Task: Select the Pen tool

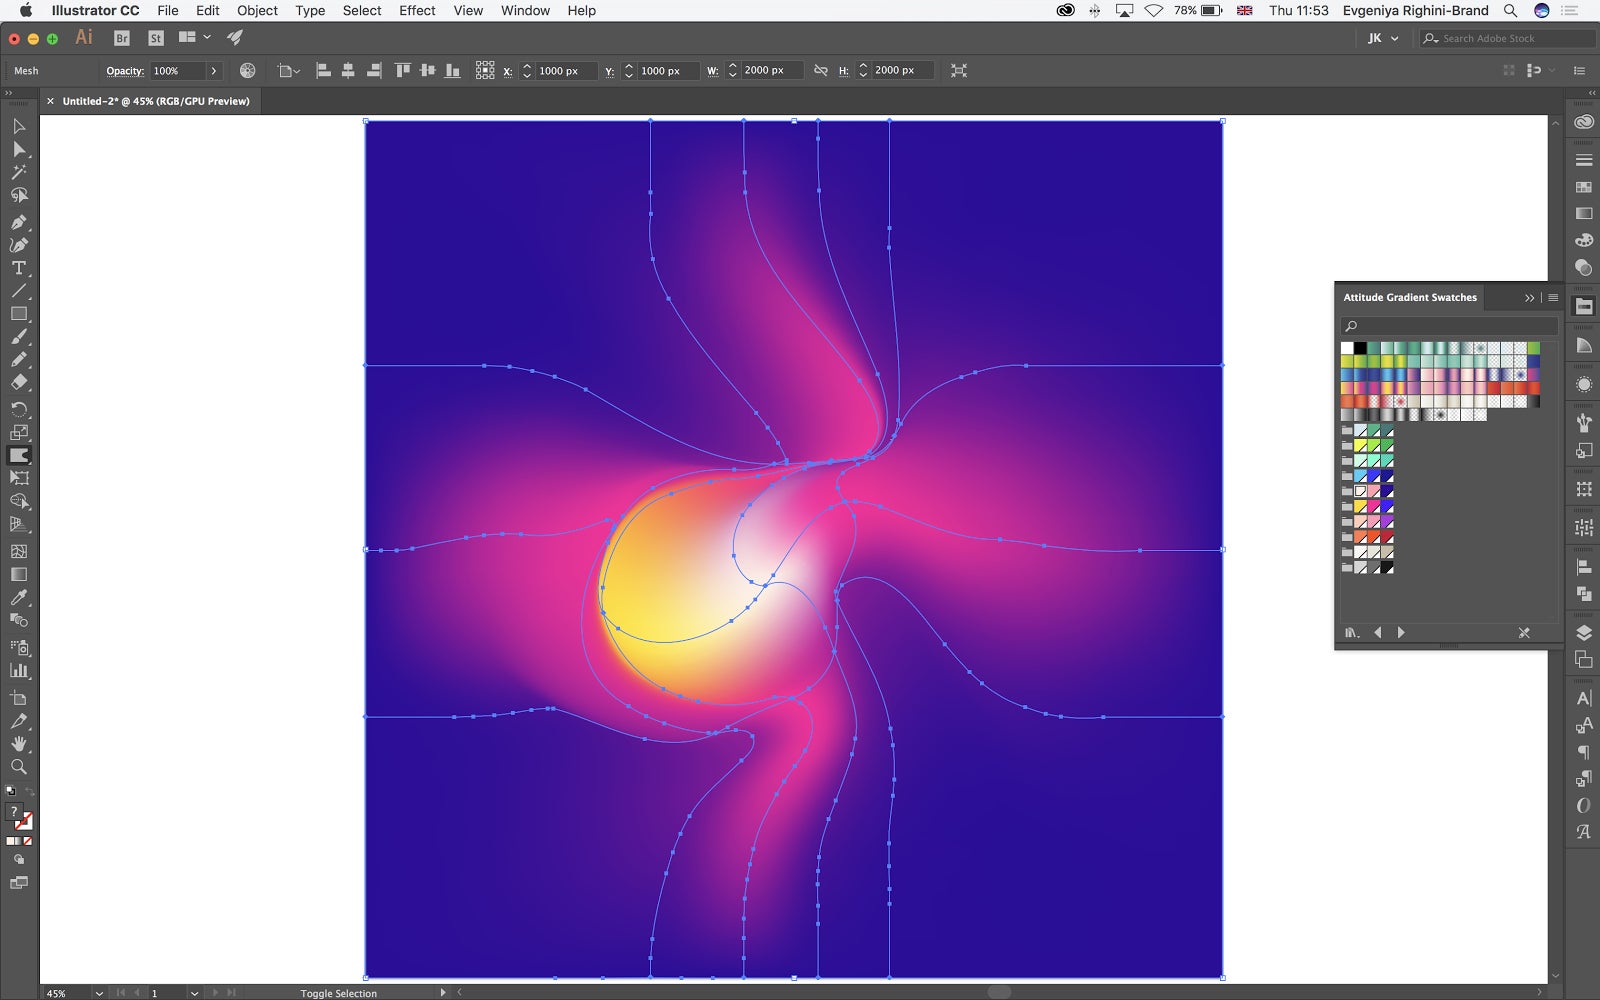Action: point(19,222)
